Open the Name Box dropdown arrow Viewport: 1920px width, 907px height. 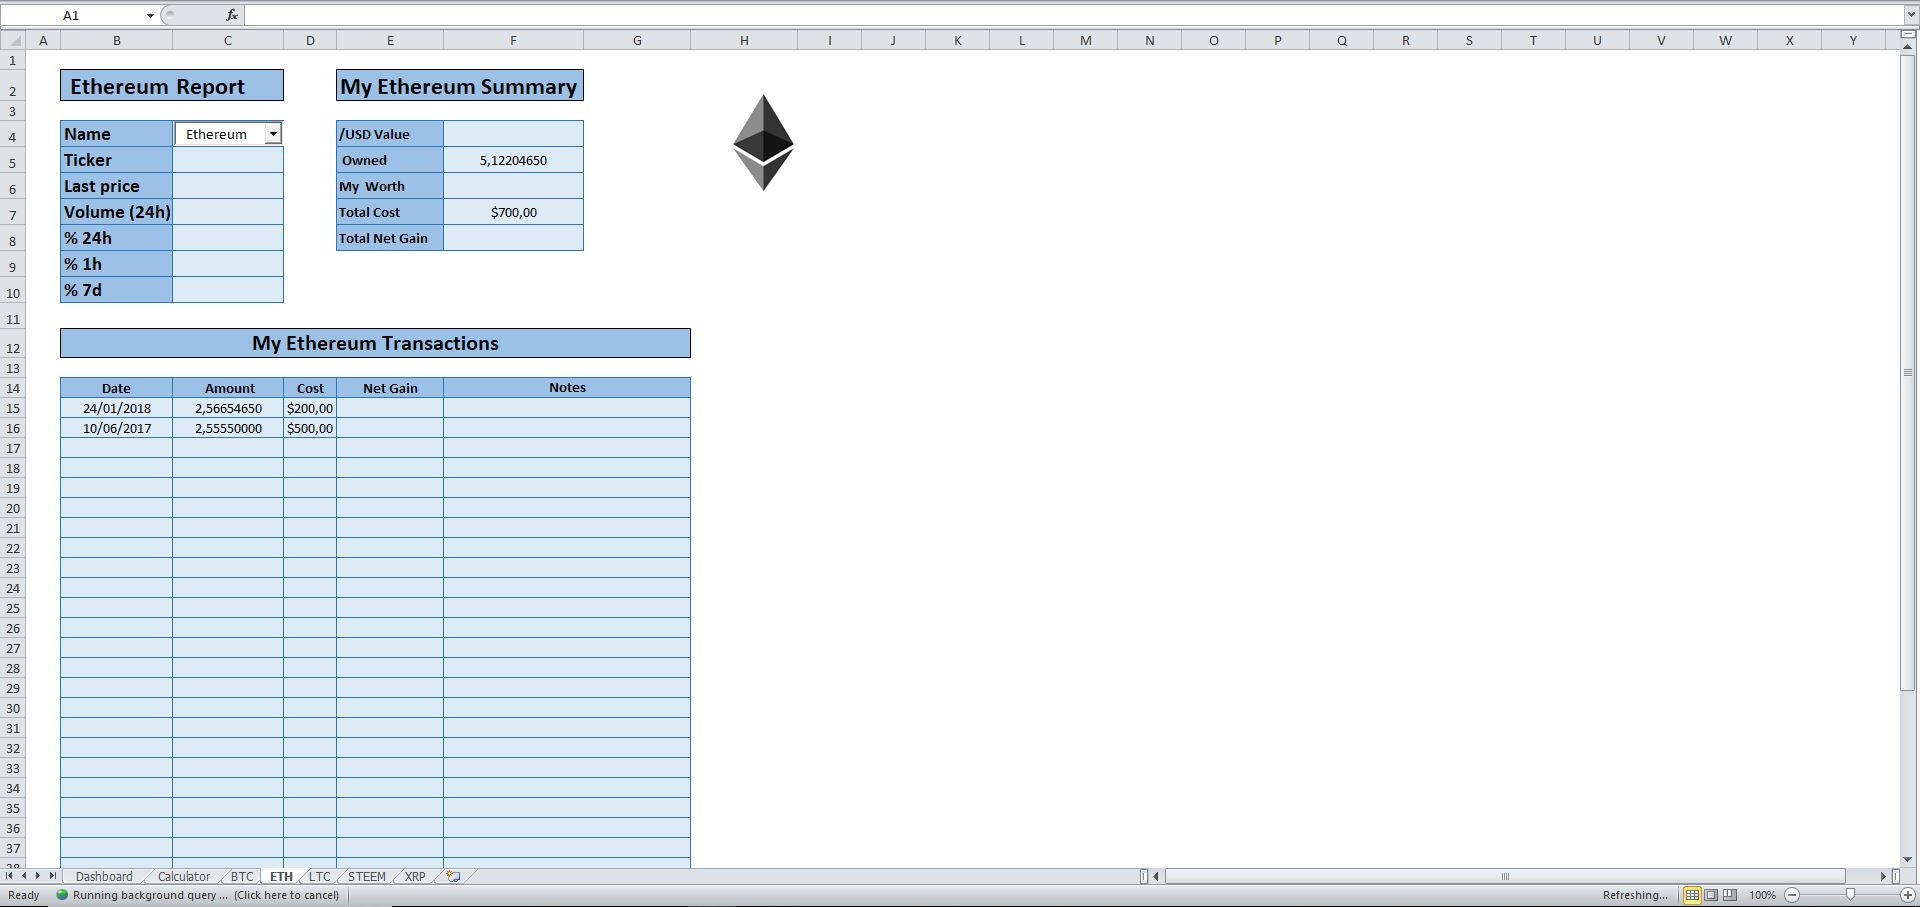tap(150, 15)
